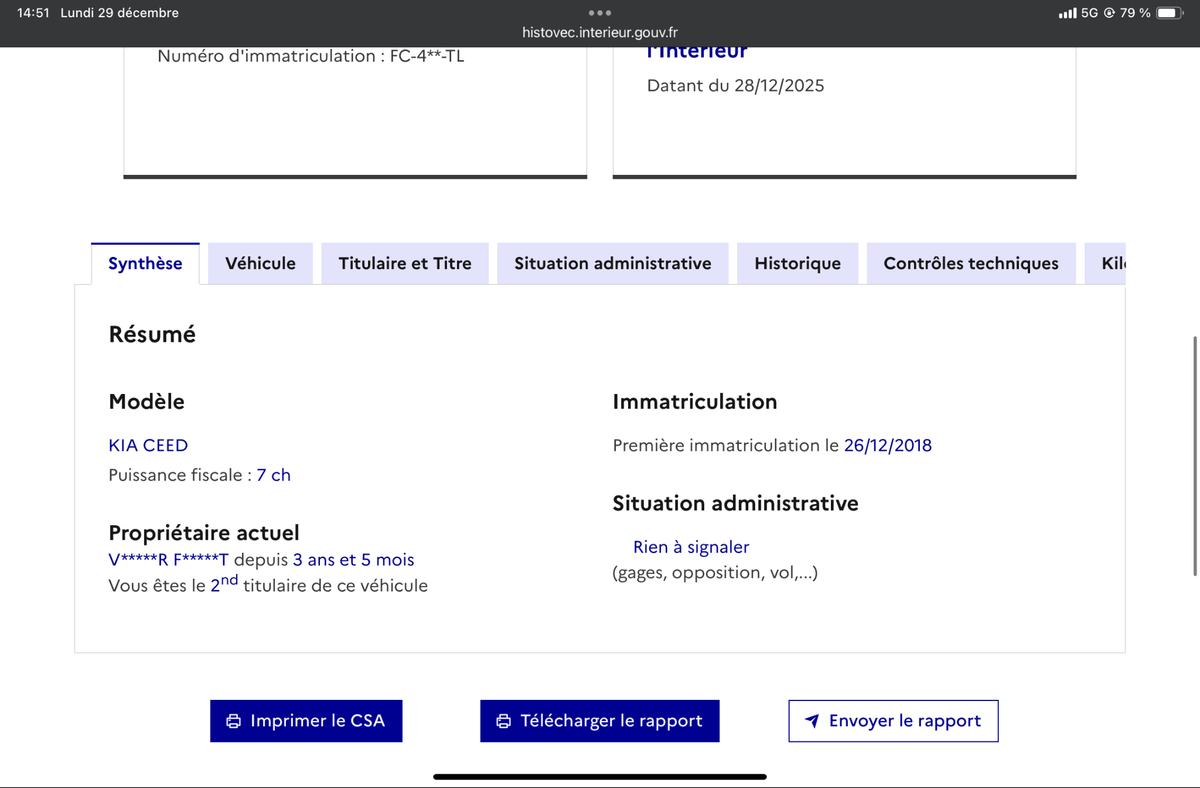
Task: Tap the Lundi 29 décembre date
Action: click(x=120, y=13)
